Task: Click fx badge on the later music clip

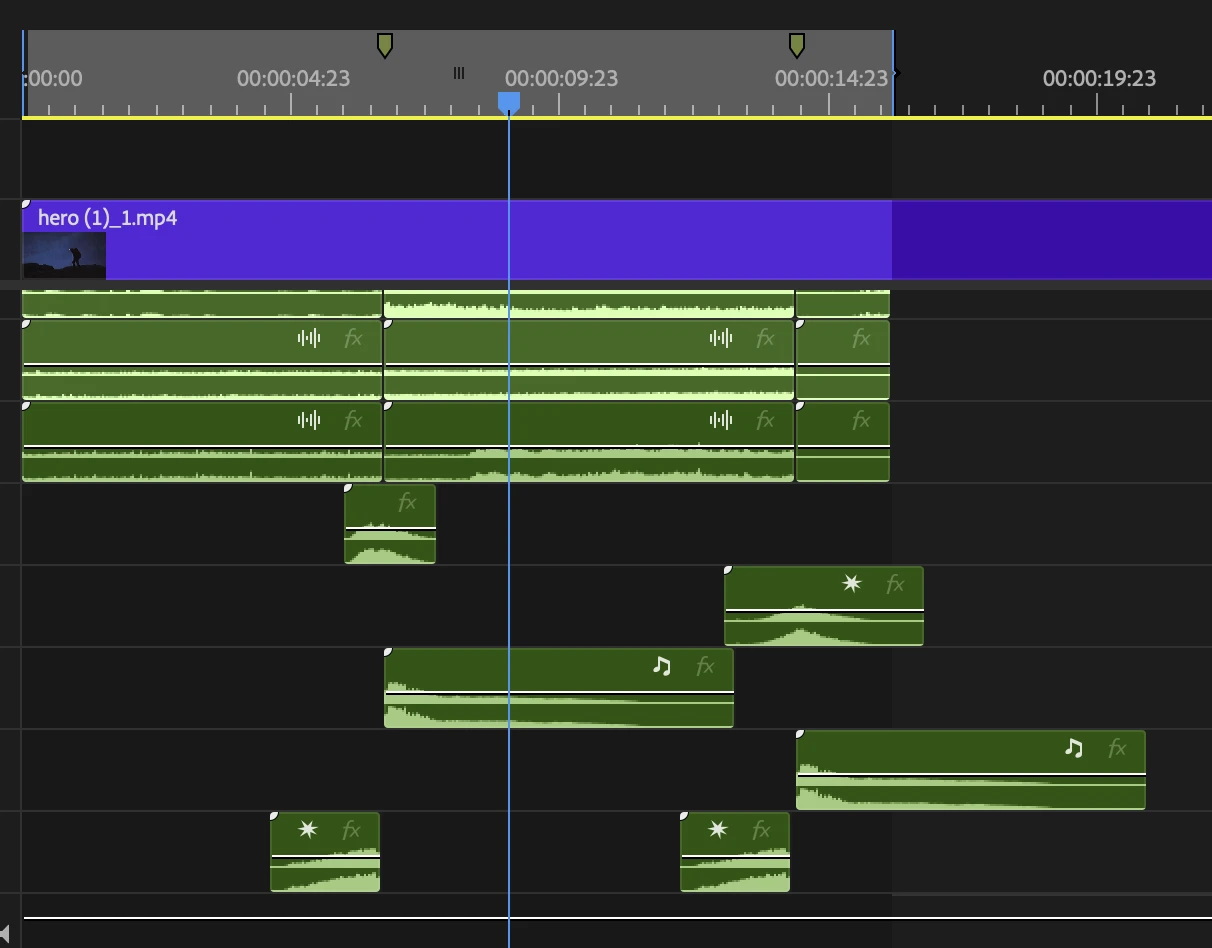Action: [x=1117, y=748]
